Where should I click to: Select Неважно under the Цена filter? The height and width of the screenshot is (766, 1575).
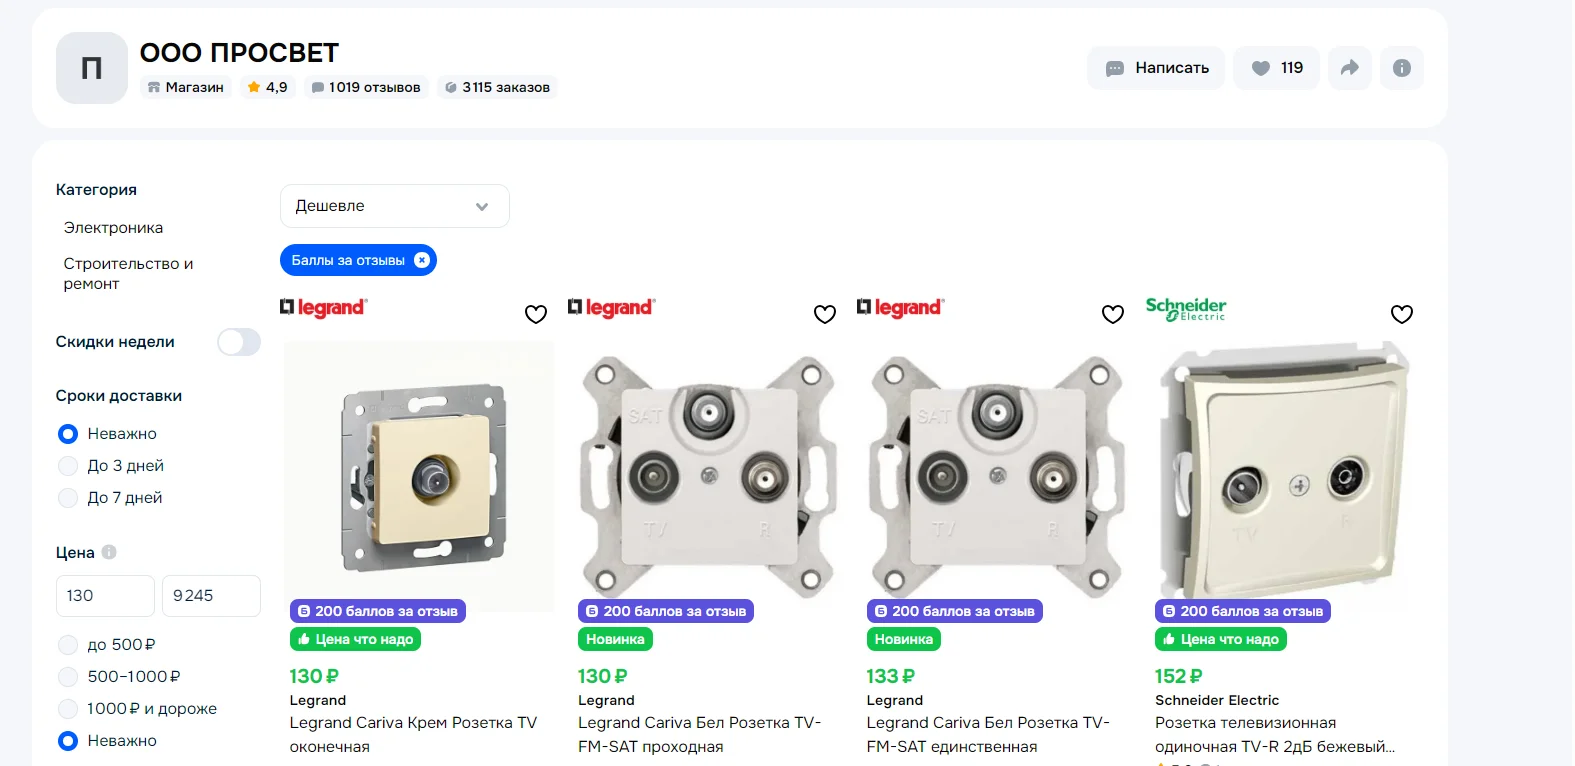(x=68, y=741)
